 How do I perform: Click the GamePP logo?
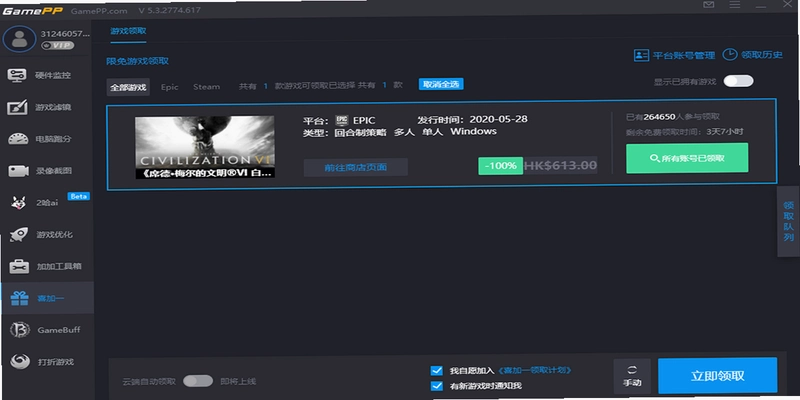pyautogui.click(x=33, y=10)
